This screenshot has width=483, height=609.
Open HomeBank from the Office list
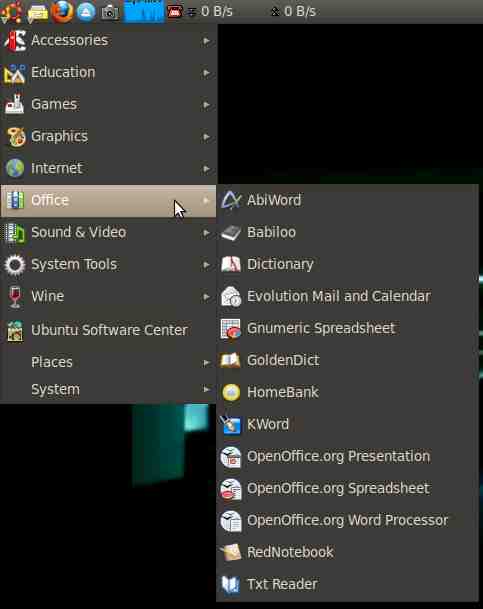[x=347, y=392]
